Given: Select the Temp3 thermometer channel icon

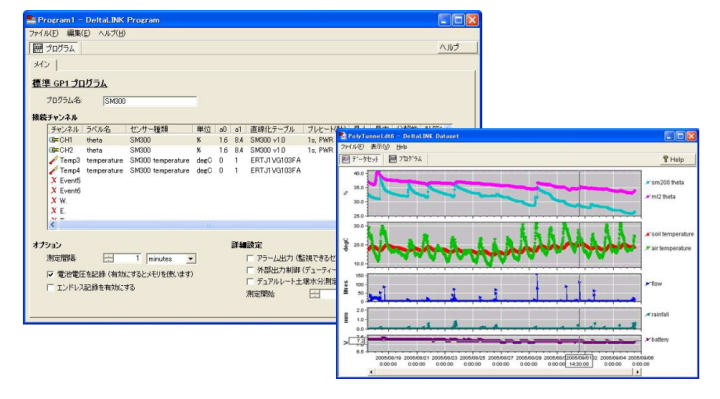Looking at the screenshot, I should [54, 160].
